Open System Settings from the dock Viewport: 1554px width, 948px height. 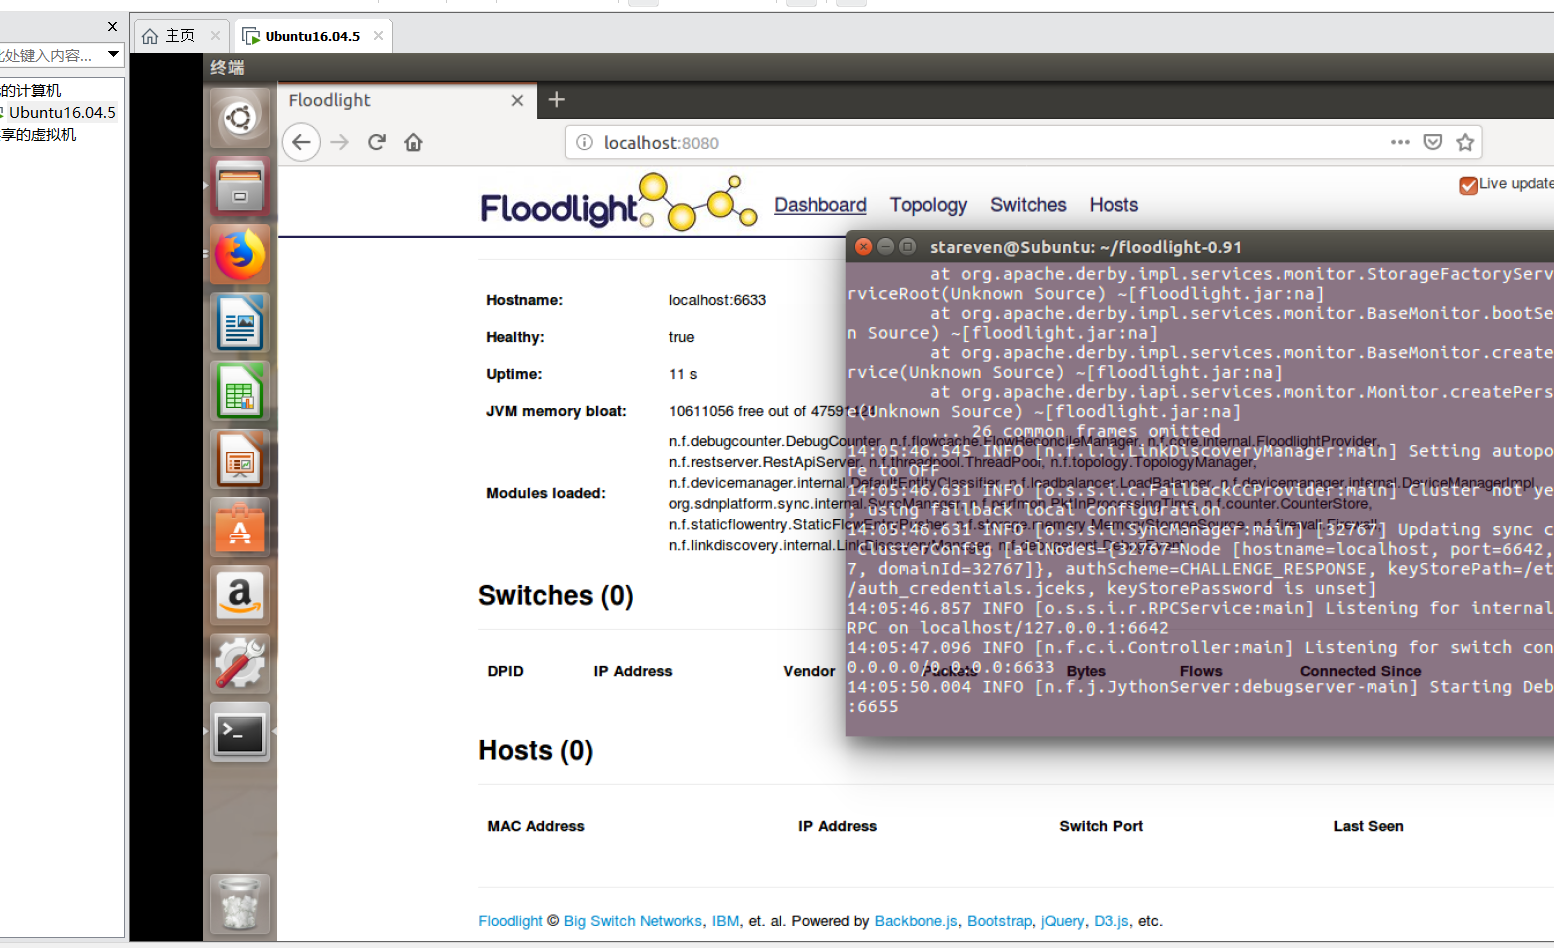(x=240, y=663)
